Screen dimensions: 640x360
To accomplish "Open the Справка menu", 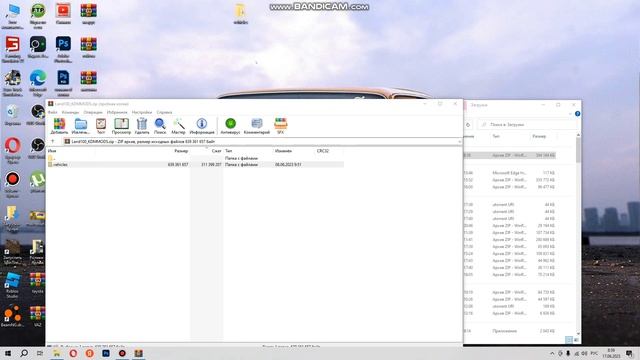I will point(164,112).
